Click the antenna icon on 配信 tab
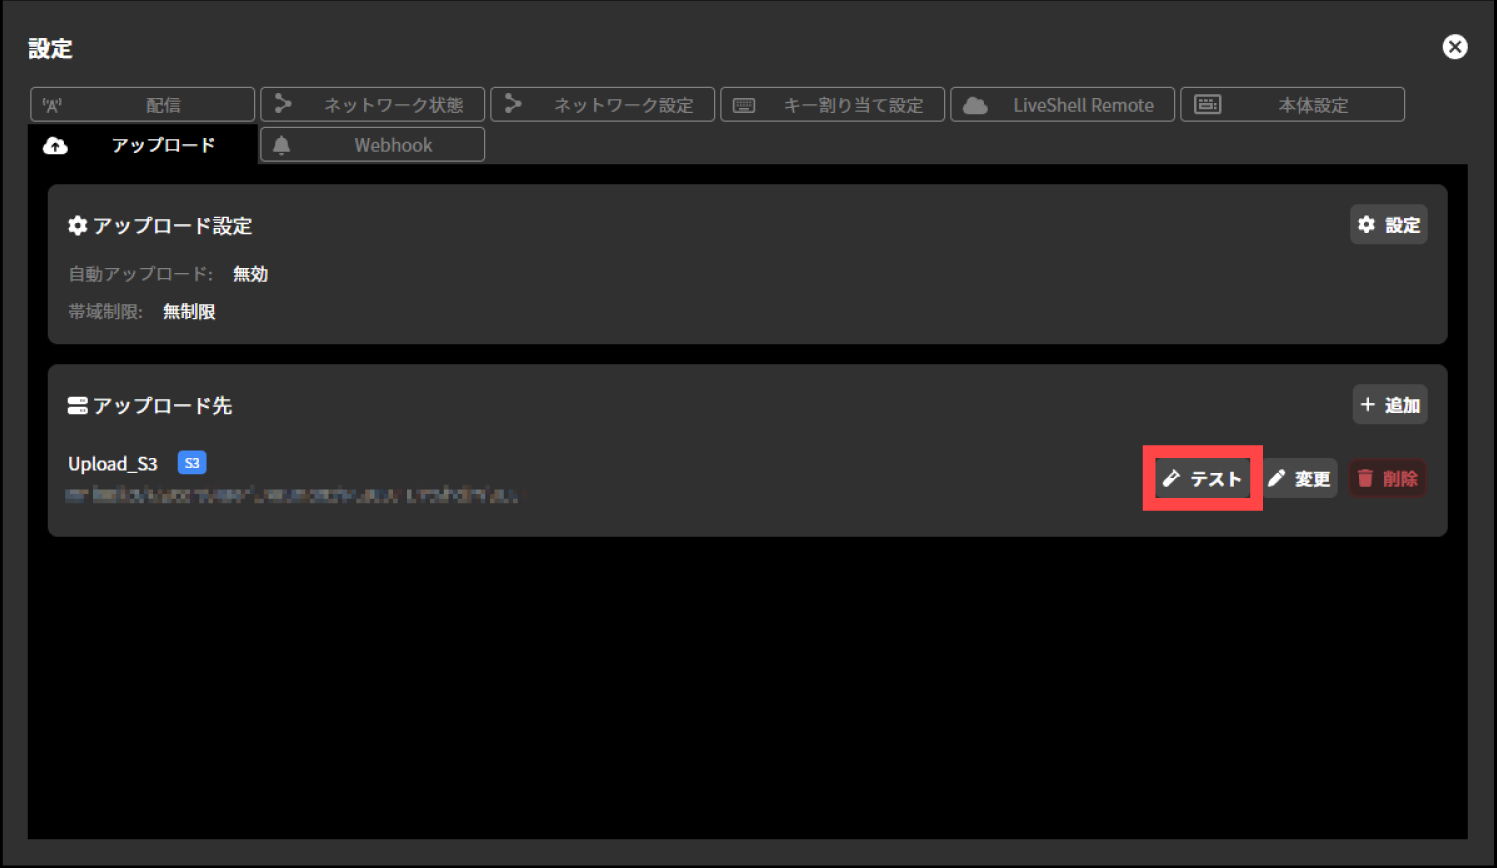1497x868 pixels. pos(52,105)
